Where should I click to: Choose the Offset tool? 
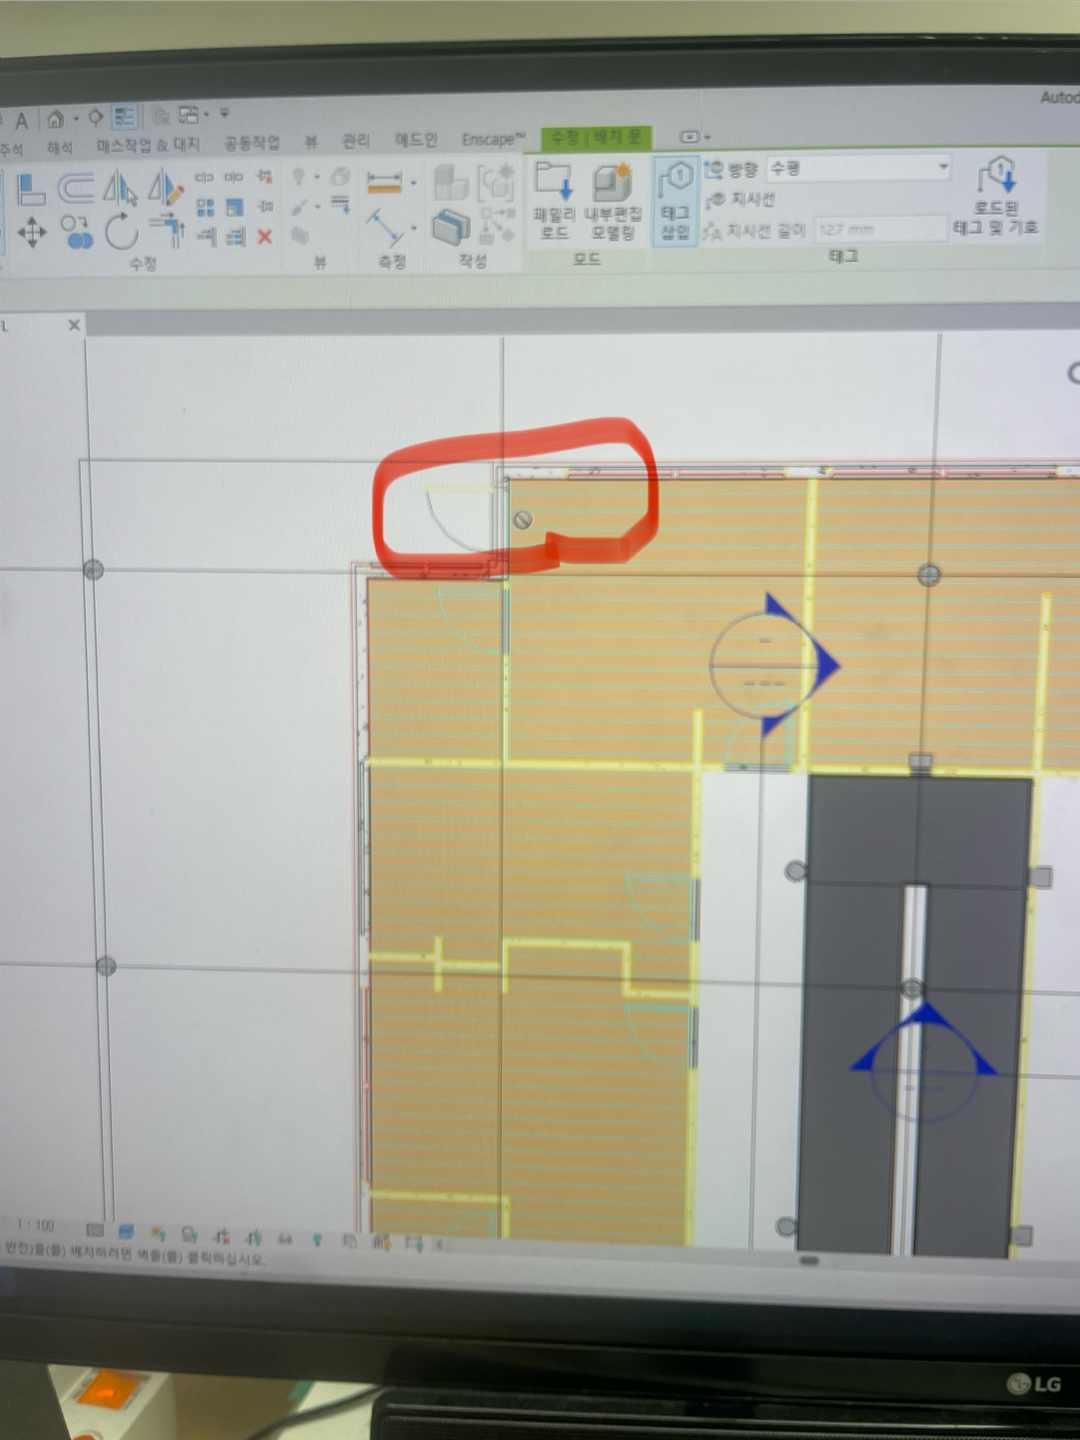(75, 188)
